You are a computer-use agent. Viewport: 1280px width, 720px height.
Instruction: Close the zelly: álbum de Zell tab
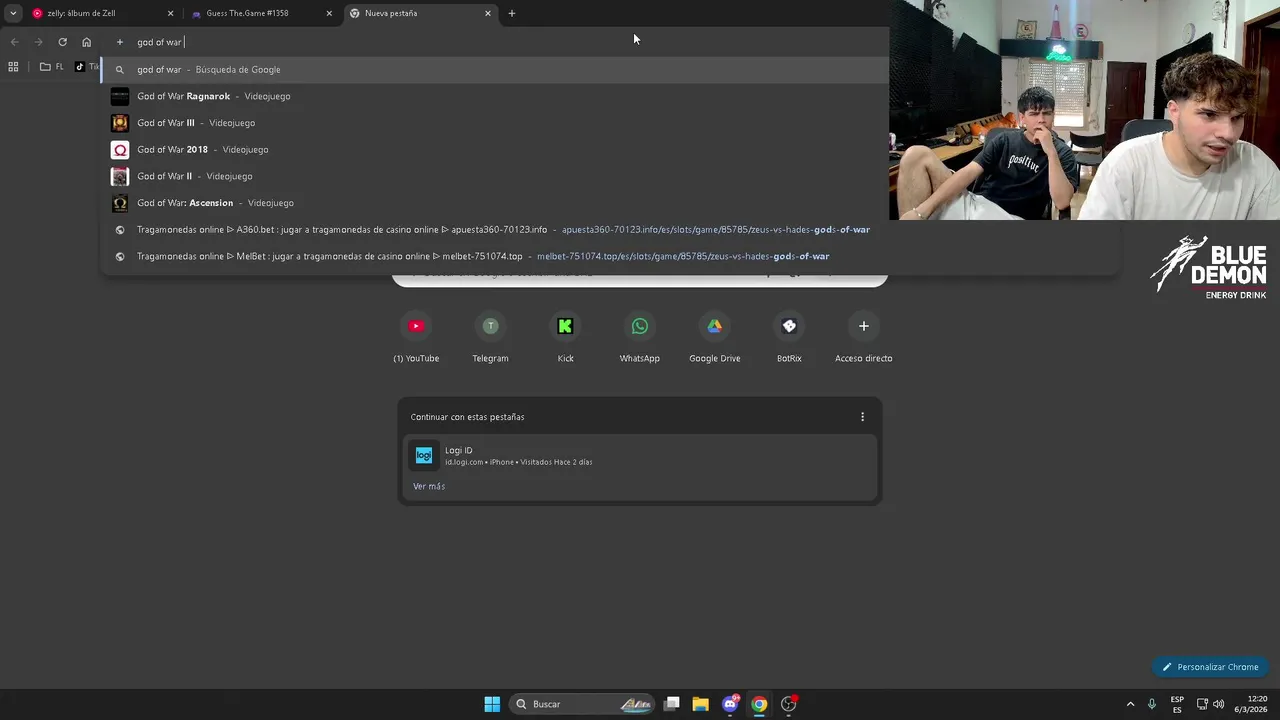pyautogui.click(x=170, y=13)
